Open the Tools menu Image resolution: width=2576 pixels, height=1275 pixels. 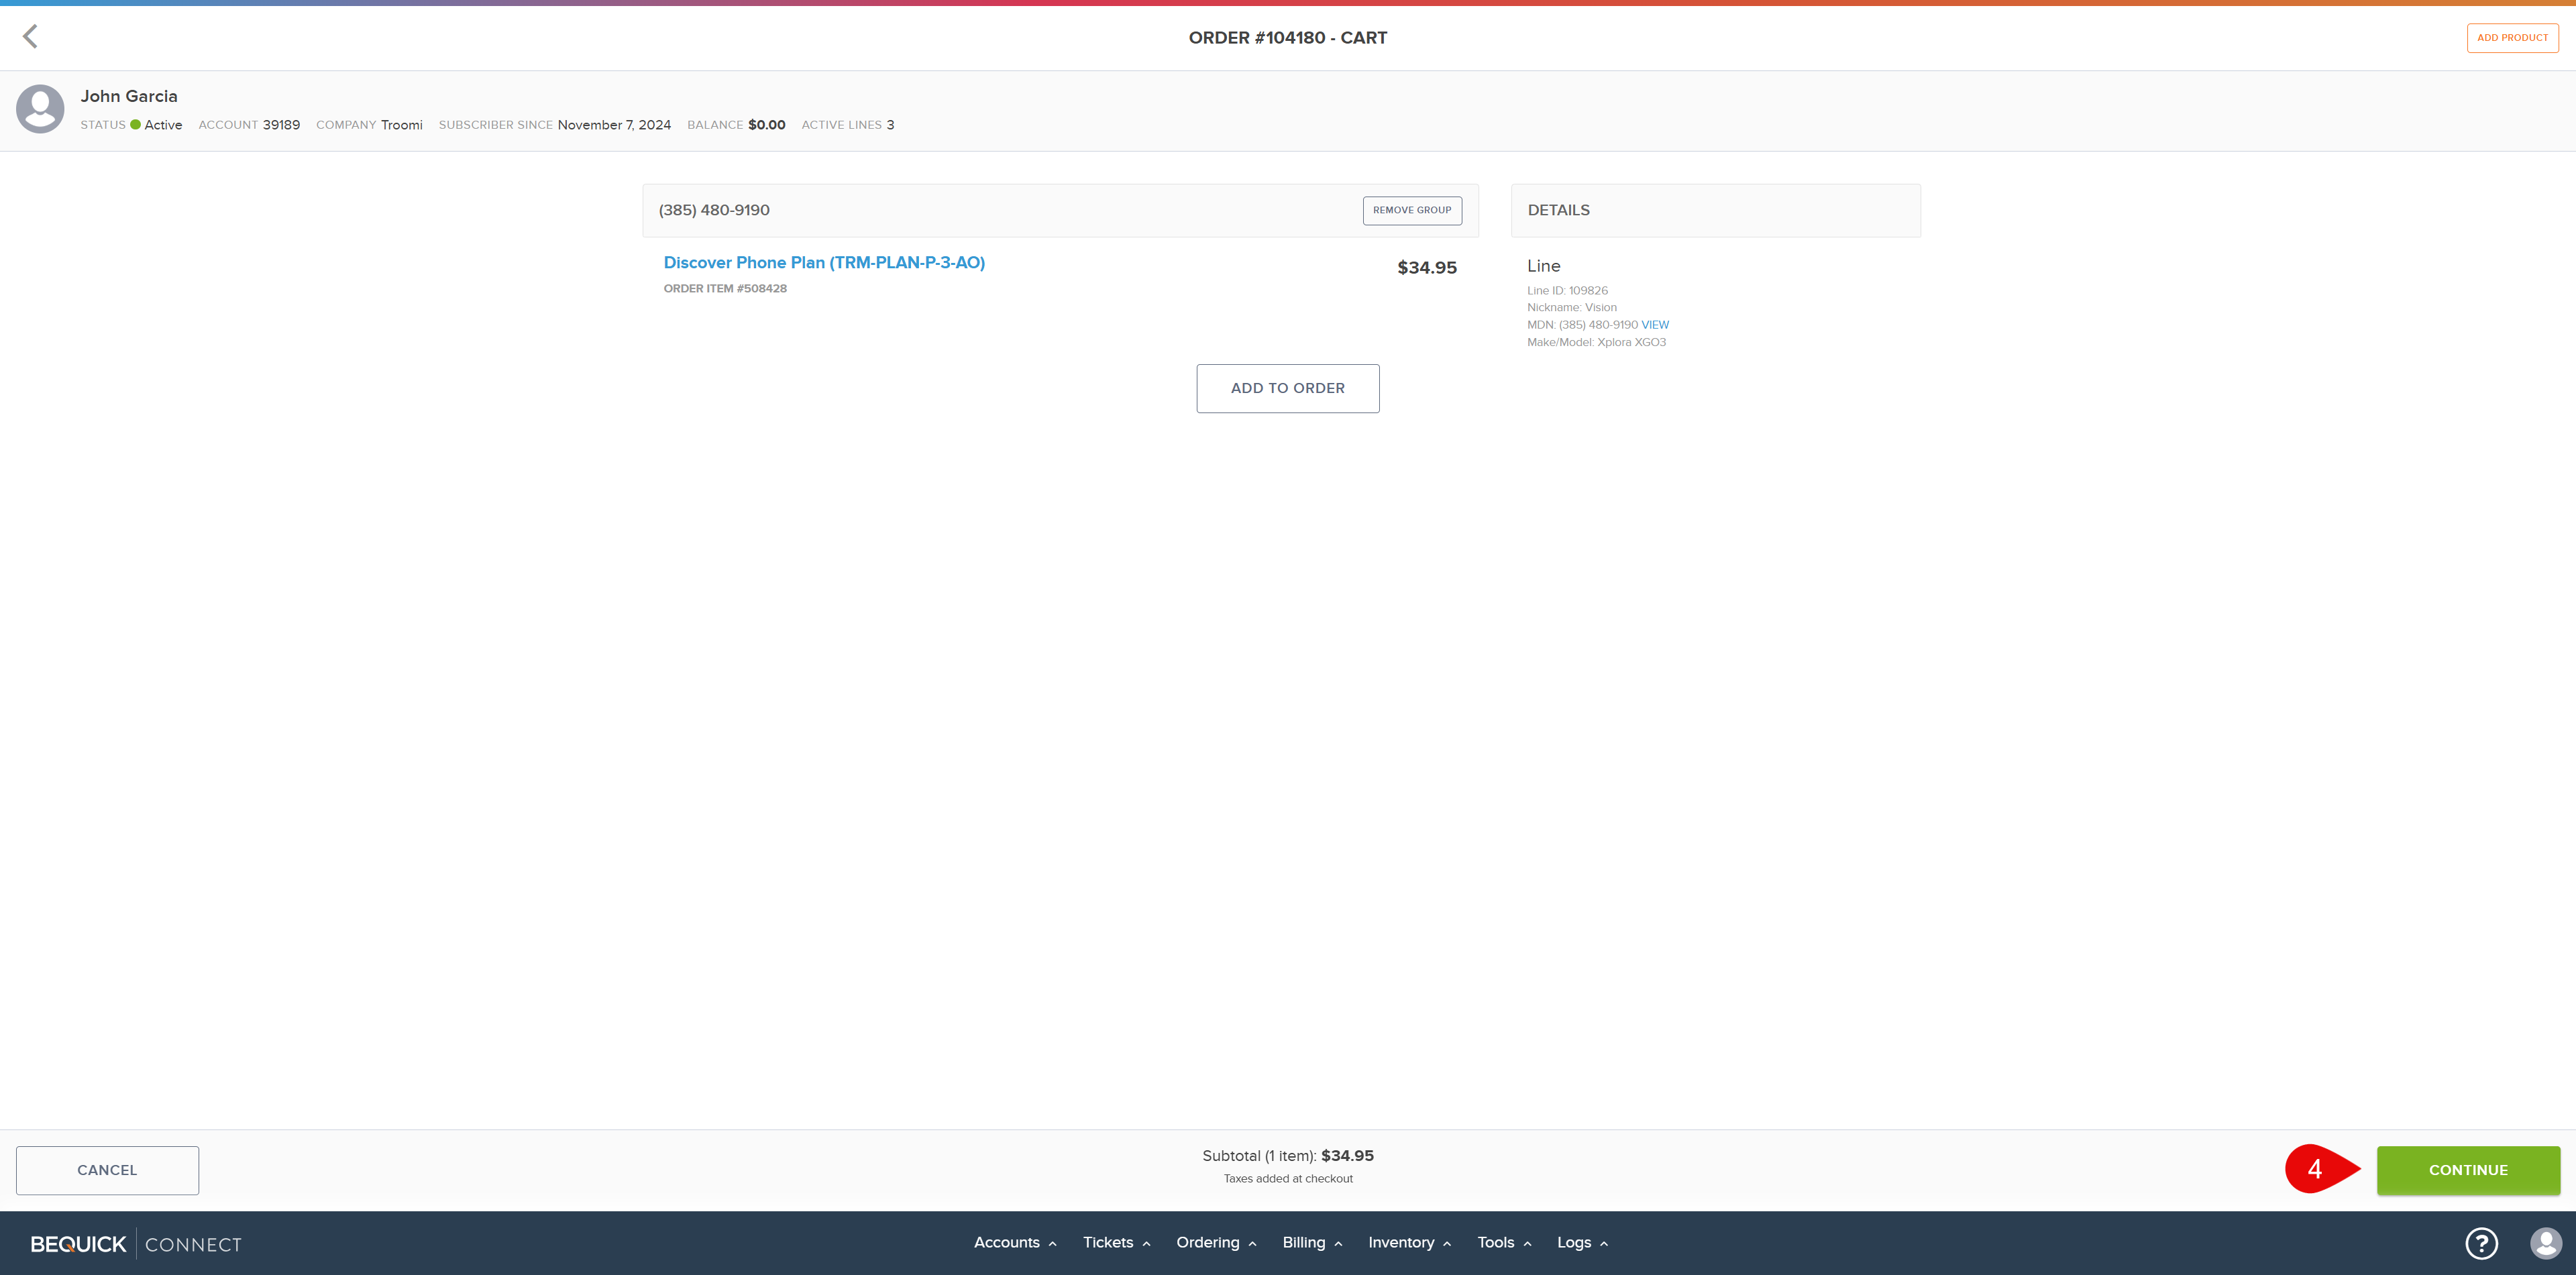click(x=1503, y=1242)
